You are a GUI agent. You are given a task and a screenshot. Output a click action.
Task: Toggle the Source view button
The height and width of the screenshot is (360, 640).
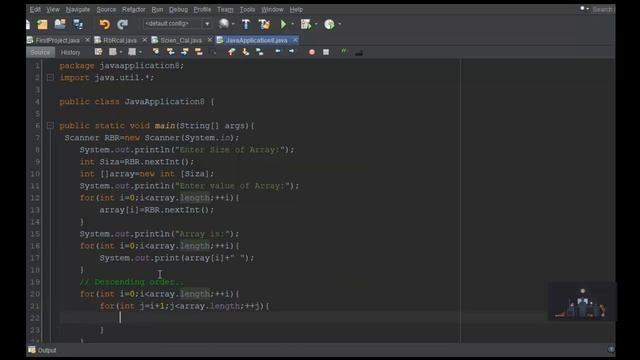tap(40, 52)
